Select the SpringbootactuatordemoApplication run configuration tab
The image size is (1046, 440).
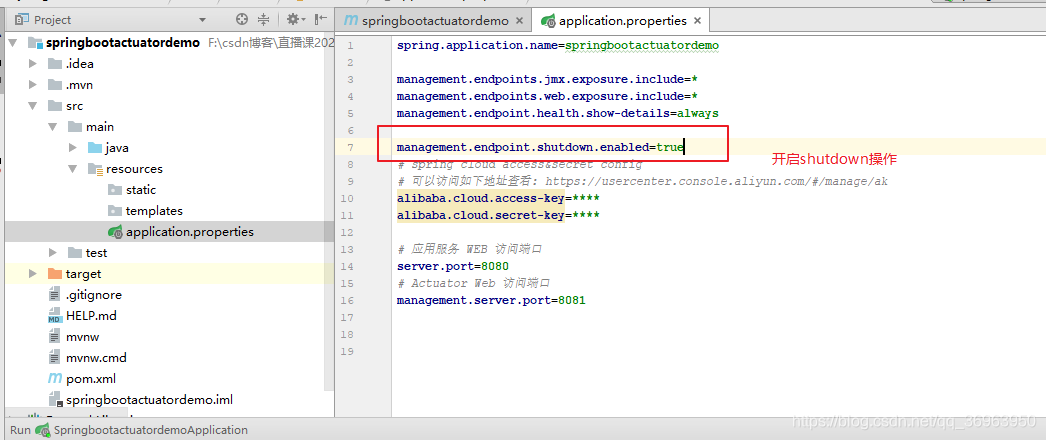(143, 430)
